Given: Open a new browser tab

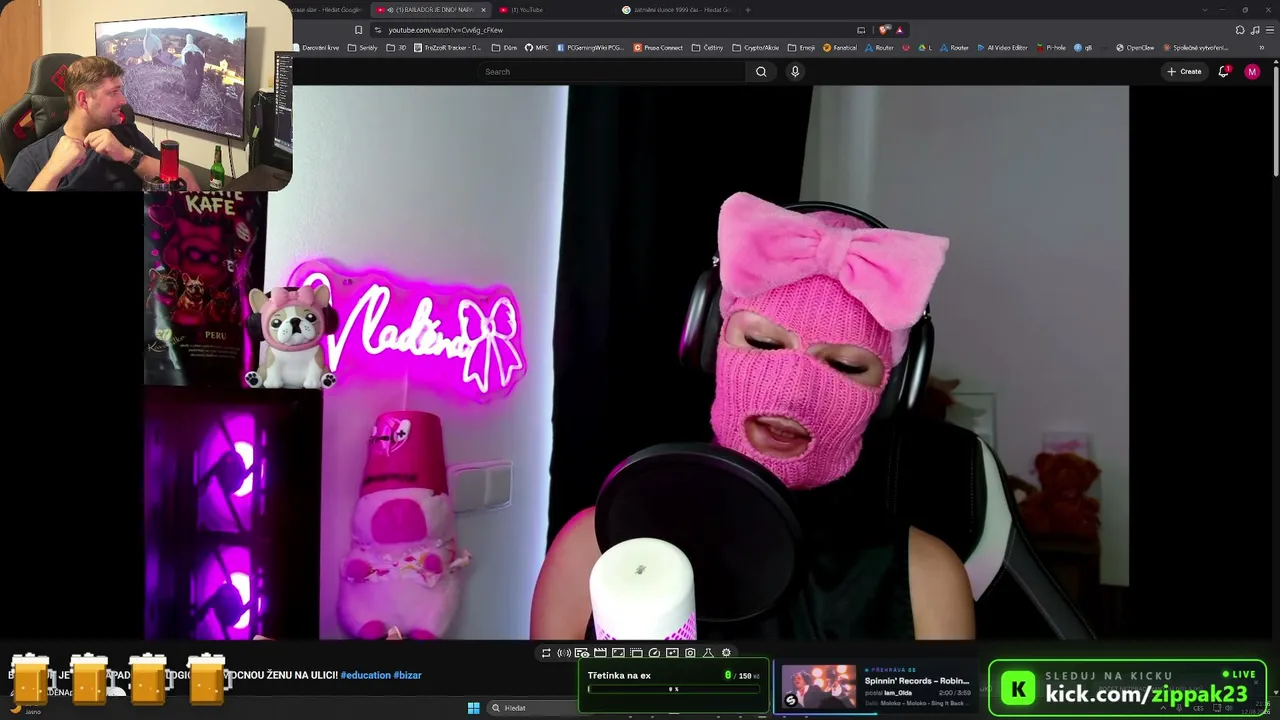Looking at the screenshot, I should point(748,10).
